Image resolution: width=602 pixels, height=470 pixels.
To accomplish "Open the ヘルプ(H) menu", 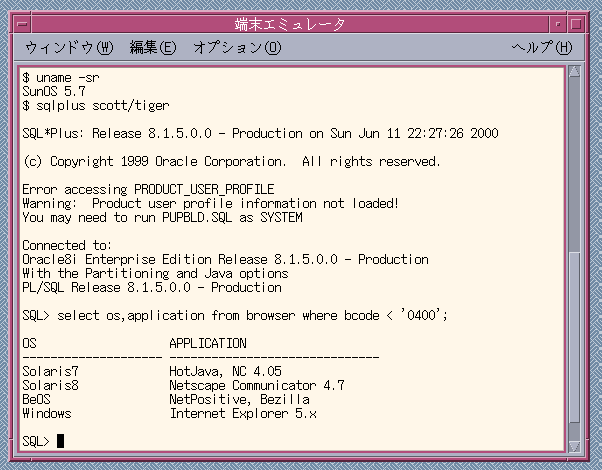I will pyautogui.click(x=541, y=48).
